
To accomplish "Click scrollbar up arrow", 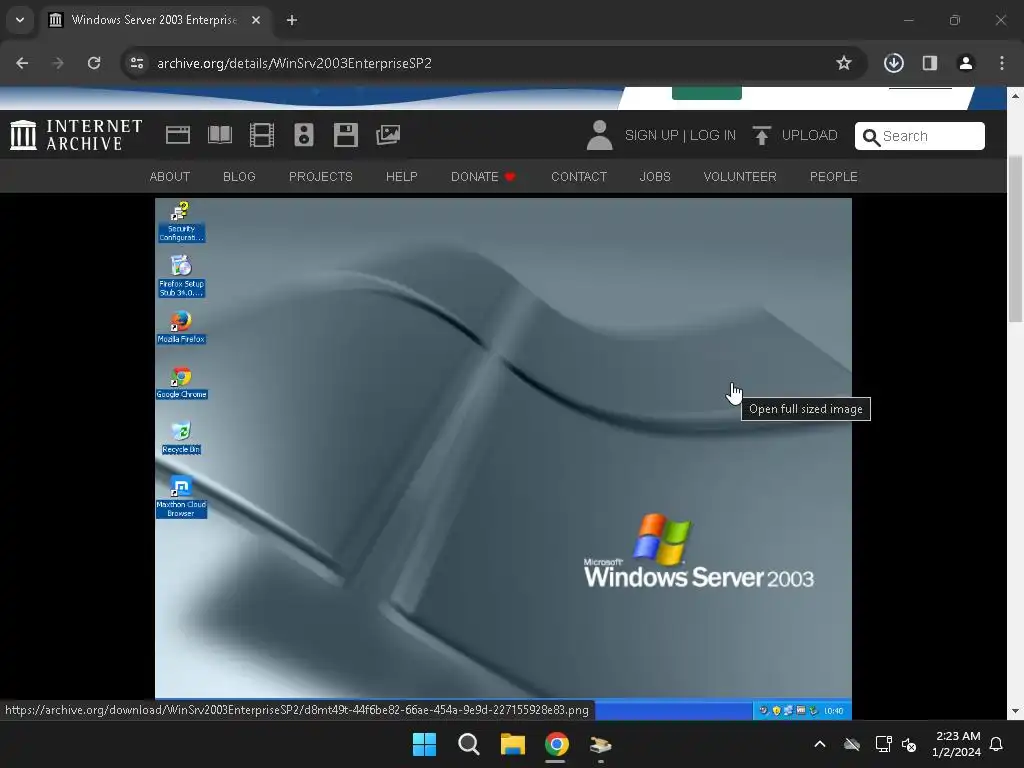I will [x=1015, y=95].
